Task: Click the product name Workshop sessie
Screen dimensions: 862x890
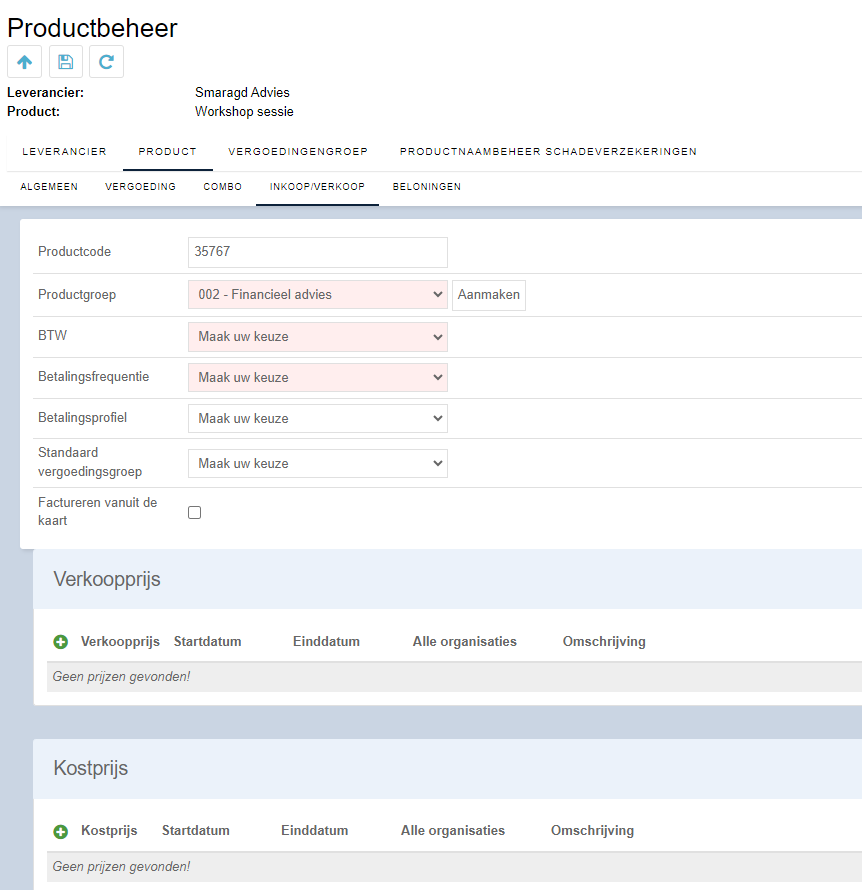Action: pyautogui.click(x=244, y=111)
